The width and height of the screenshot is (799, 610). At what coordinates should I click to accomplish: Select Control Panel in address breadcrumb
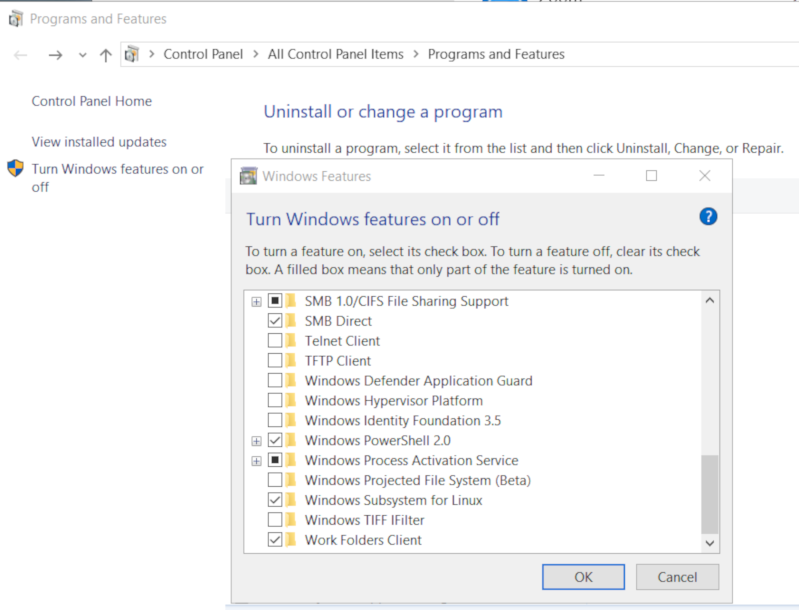pos(203,54)
